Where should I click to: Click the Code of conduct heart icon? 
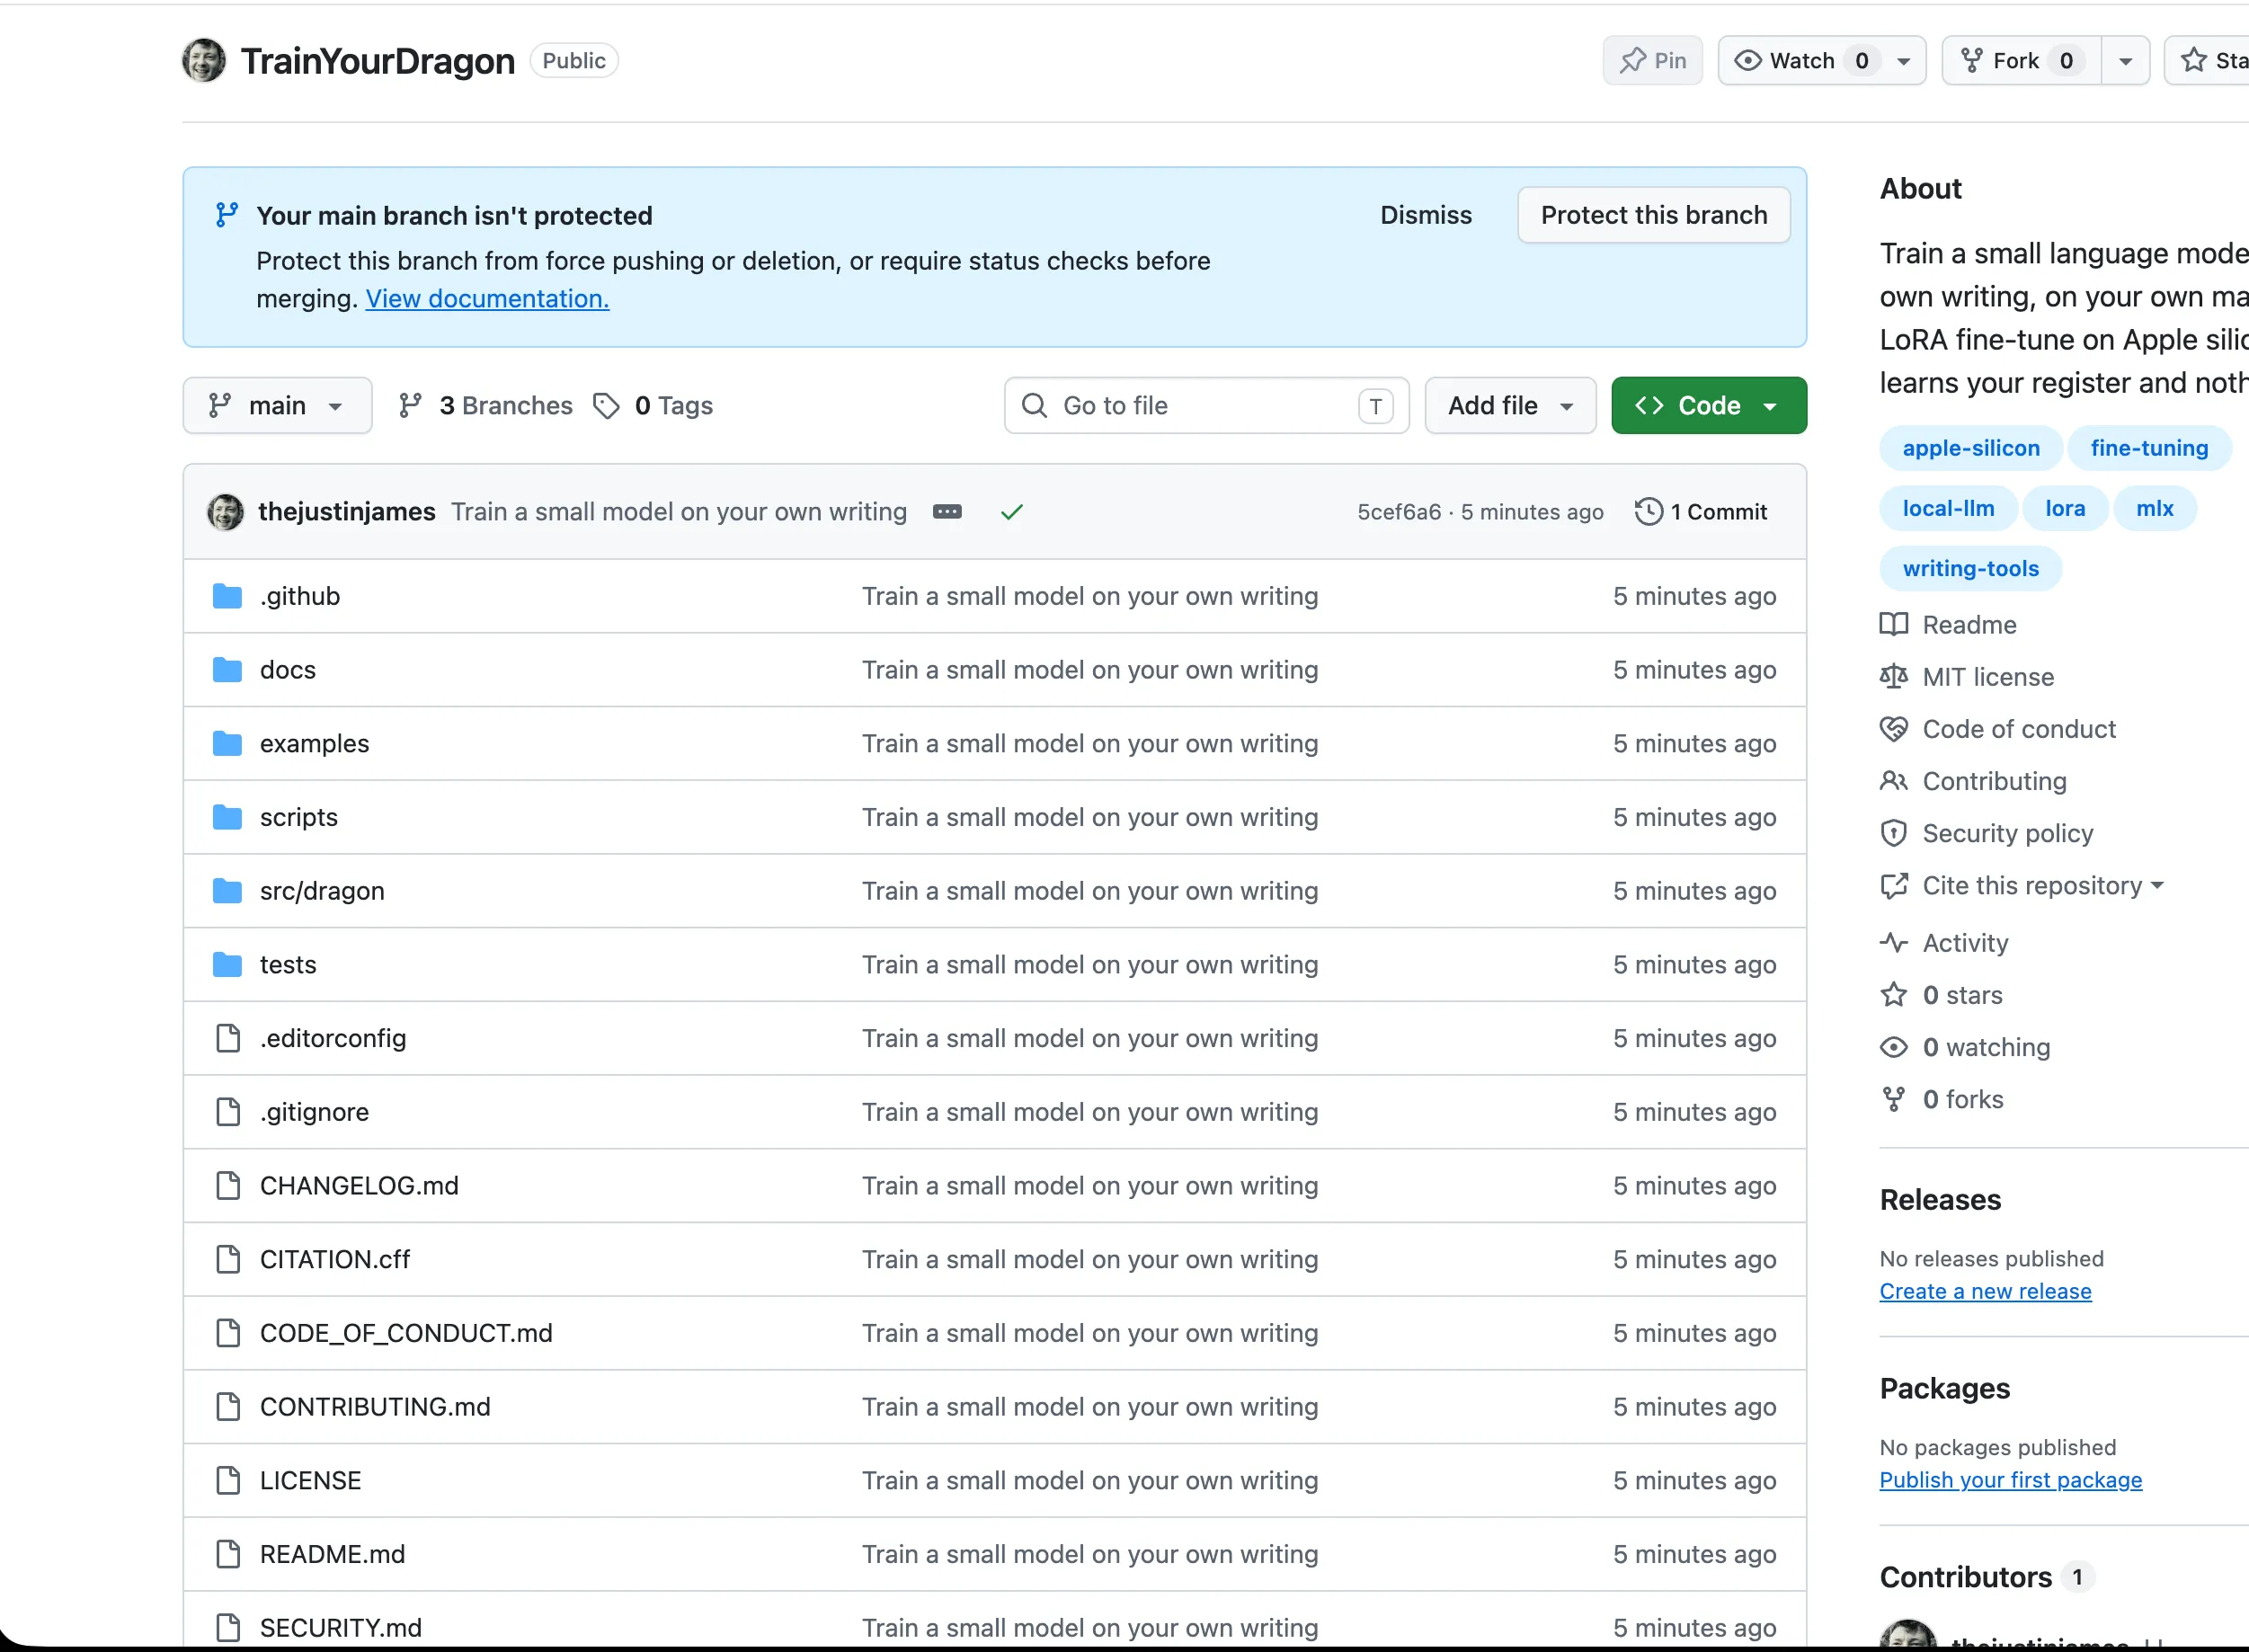[x=1894, y=729]
